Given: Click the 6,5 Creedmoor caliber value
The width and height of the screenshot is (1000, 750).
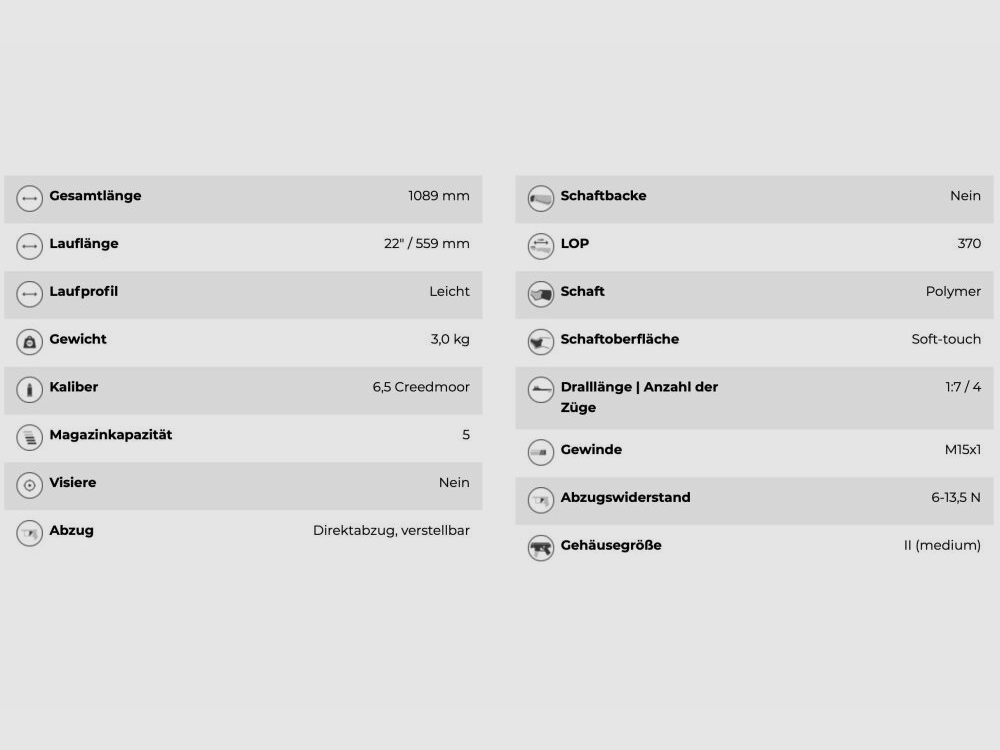Looking at the screenshot, I should pyautogui.click(x=421, y=387).
